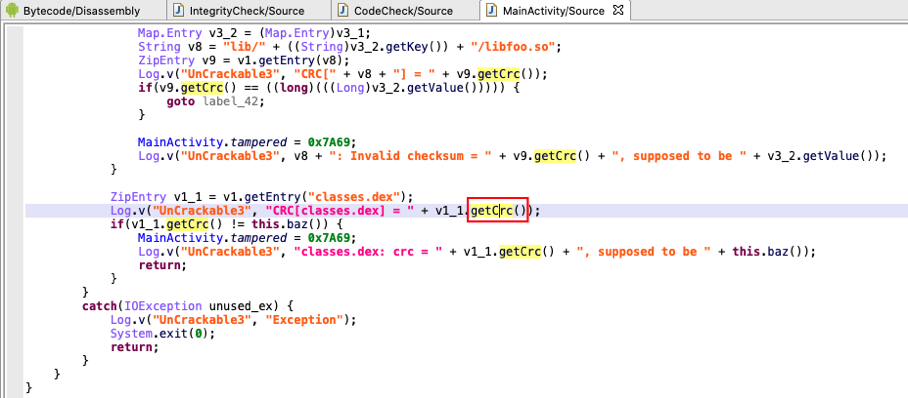
Task: Close the MainActivity/Source tab
Action: coord(617,10)
